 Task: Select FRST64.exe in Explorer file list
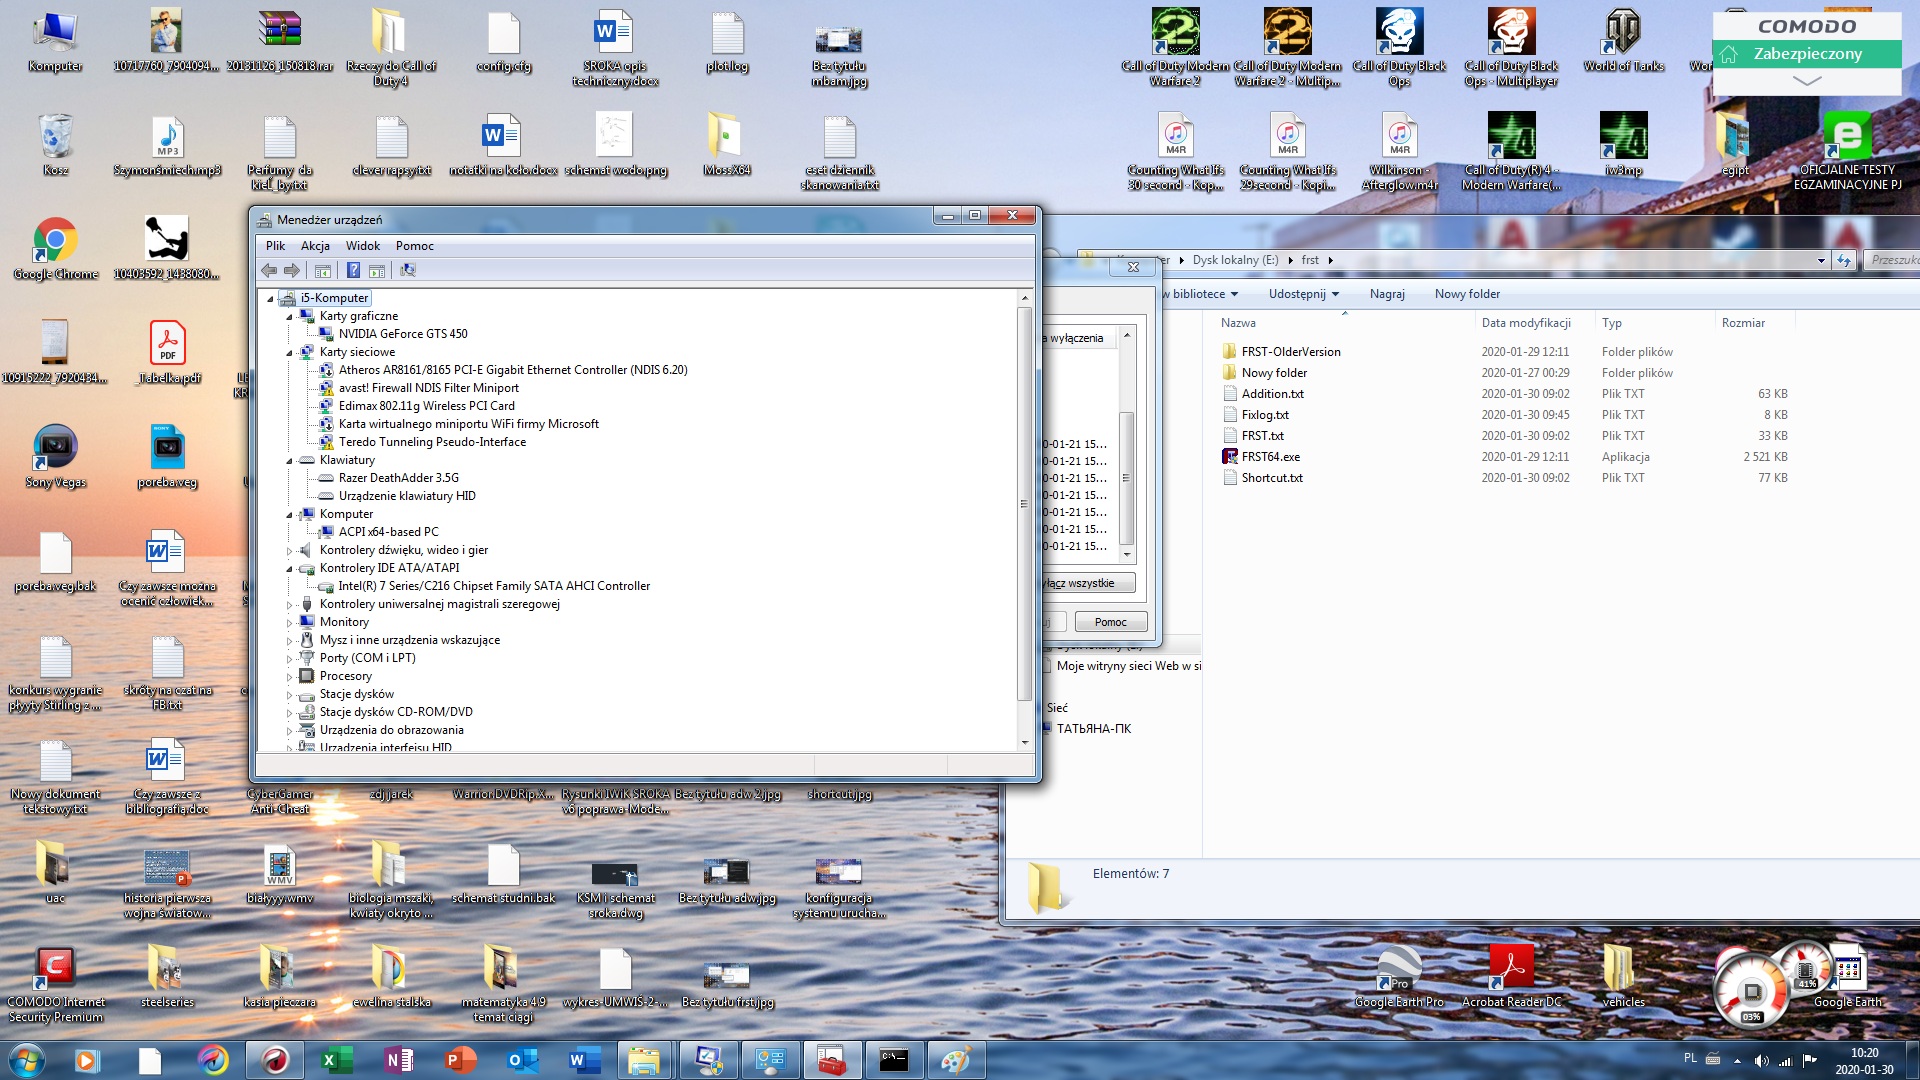coord(1270,457)
